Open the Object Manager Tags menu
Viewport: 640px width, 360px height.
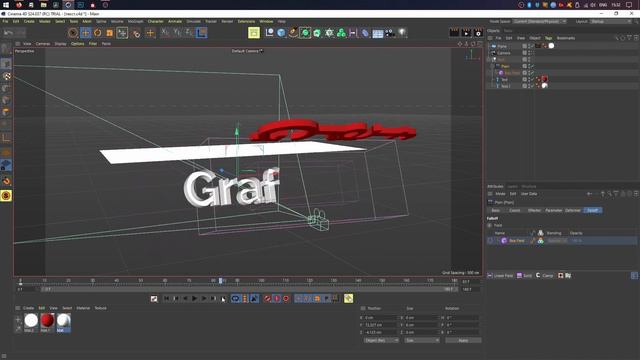[548, 38]
